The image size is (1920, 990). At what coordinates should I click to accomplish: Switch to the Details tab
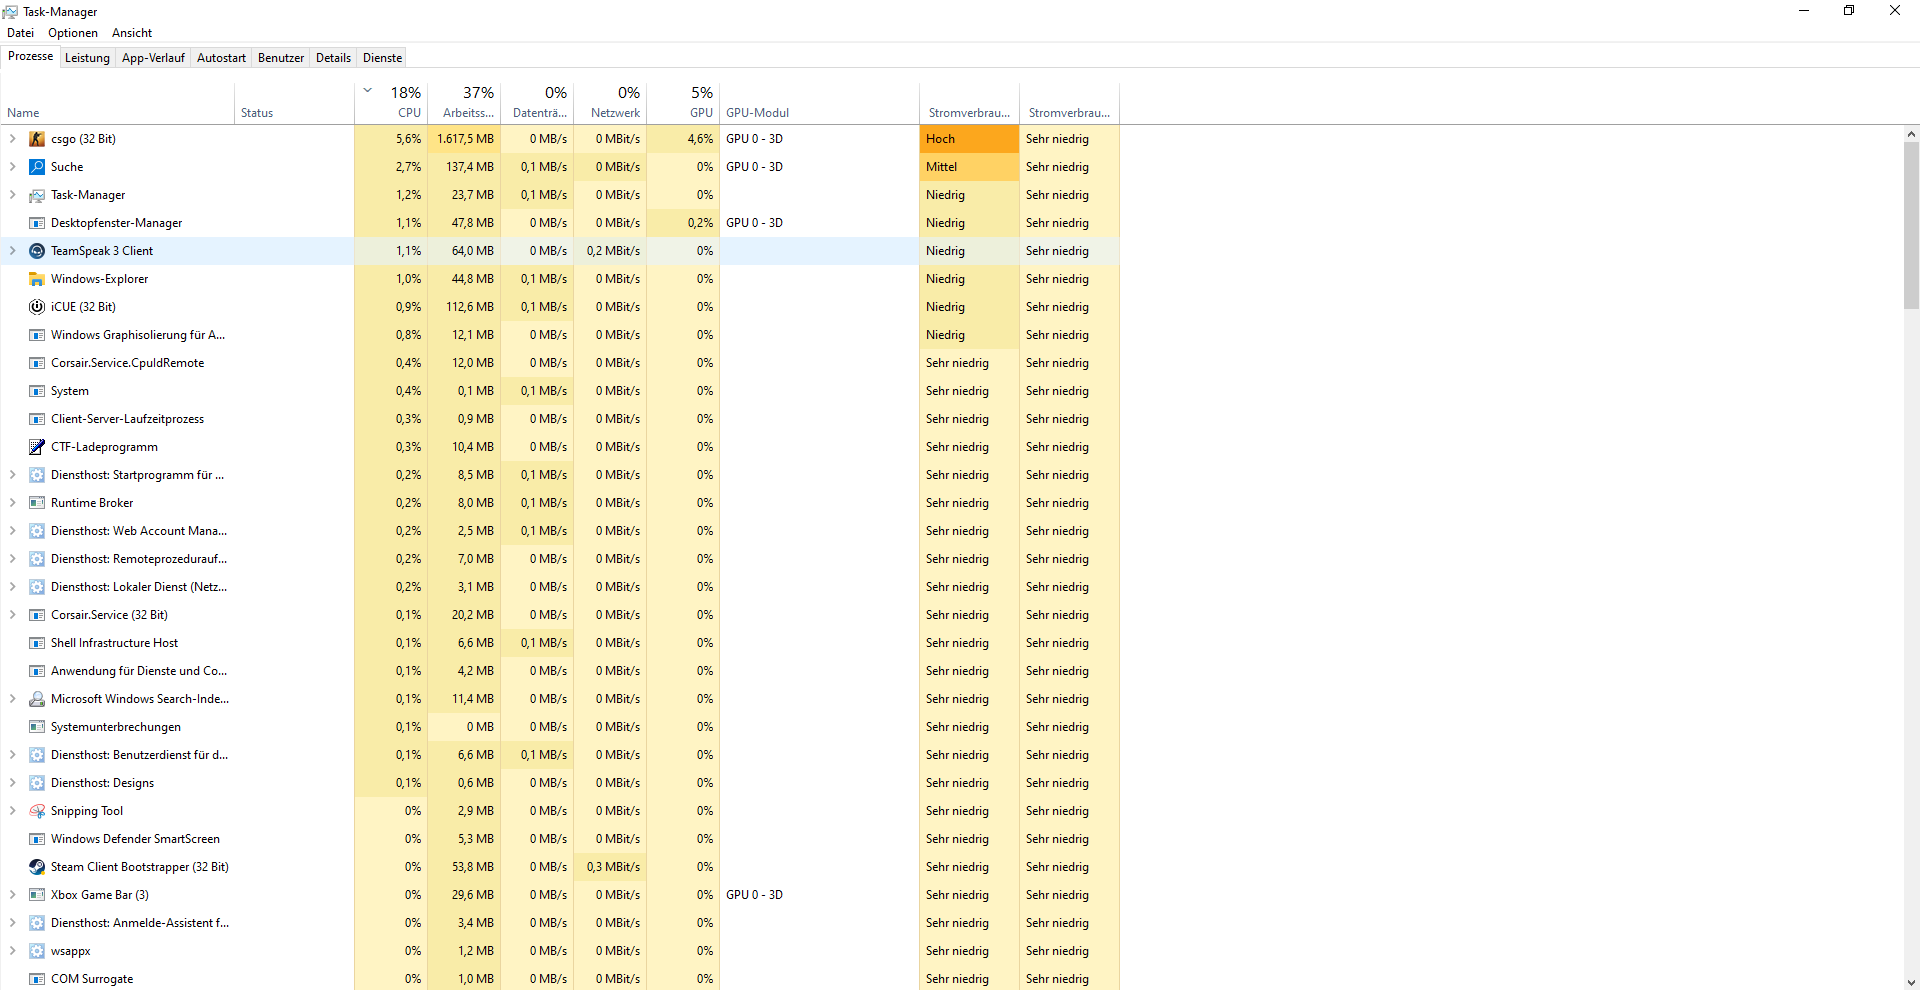[x=333, y=58]
